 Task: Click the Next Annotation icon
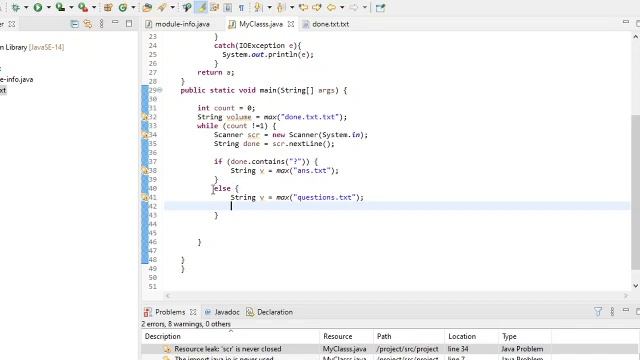point(258,7)
